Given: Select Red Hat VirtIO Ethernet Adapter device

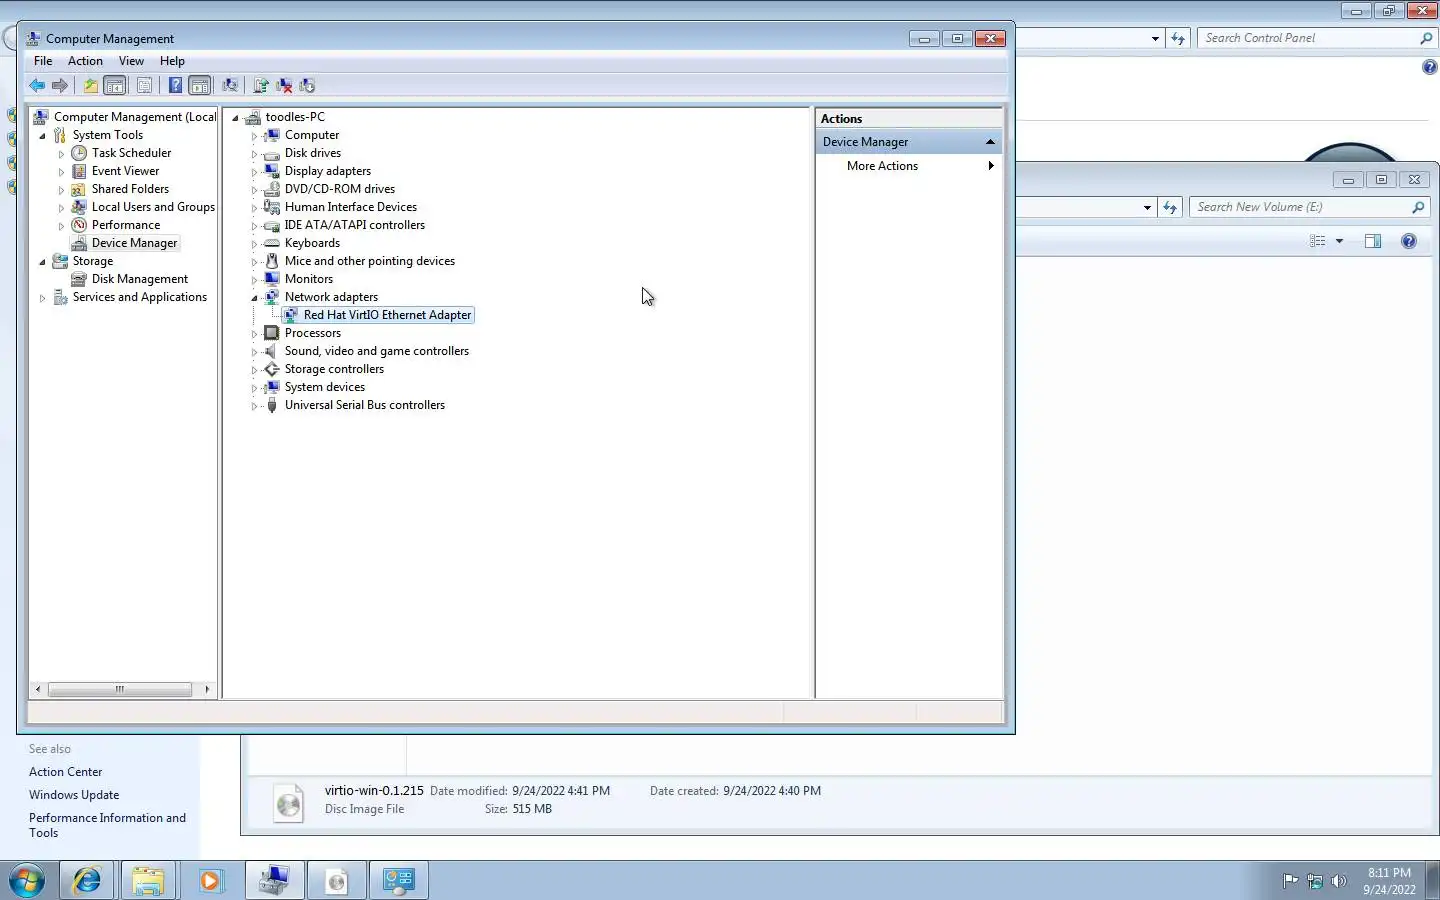Looking at the screenshot, I should 387,315.
